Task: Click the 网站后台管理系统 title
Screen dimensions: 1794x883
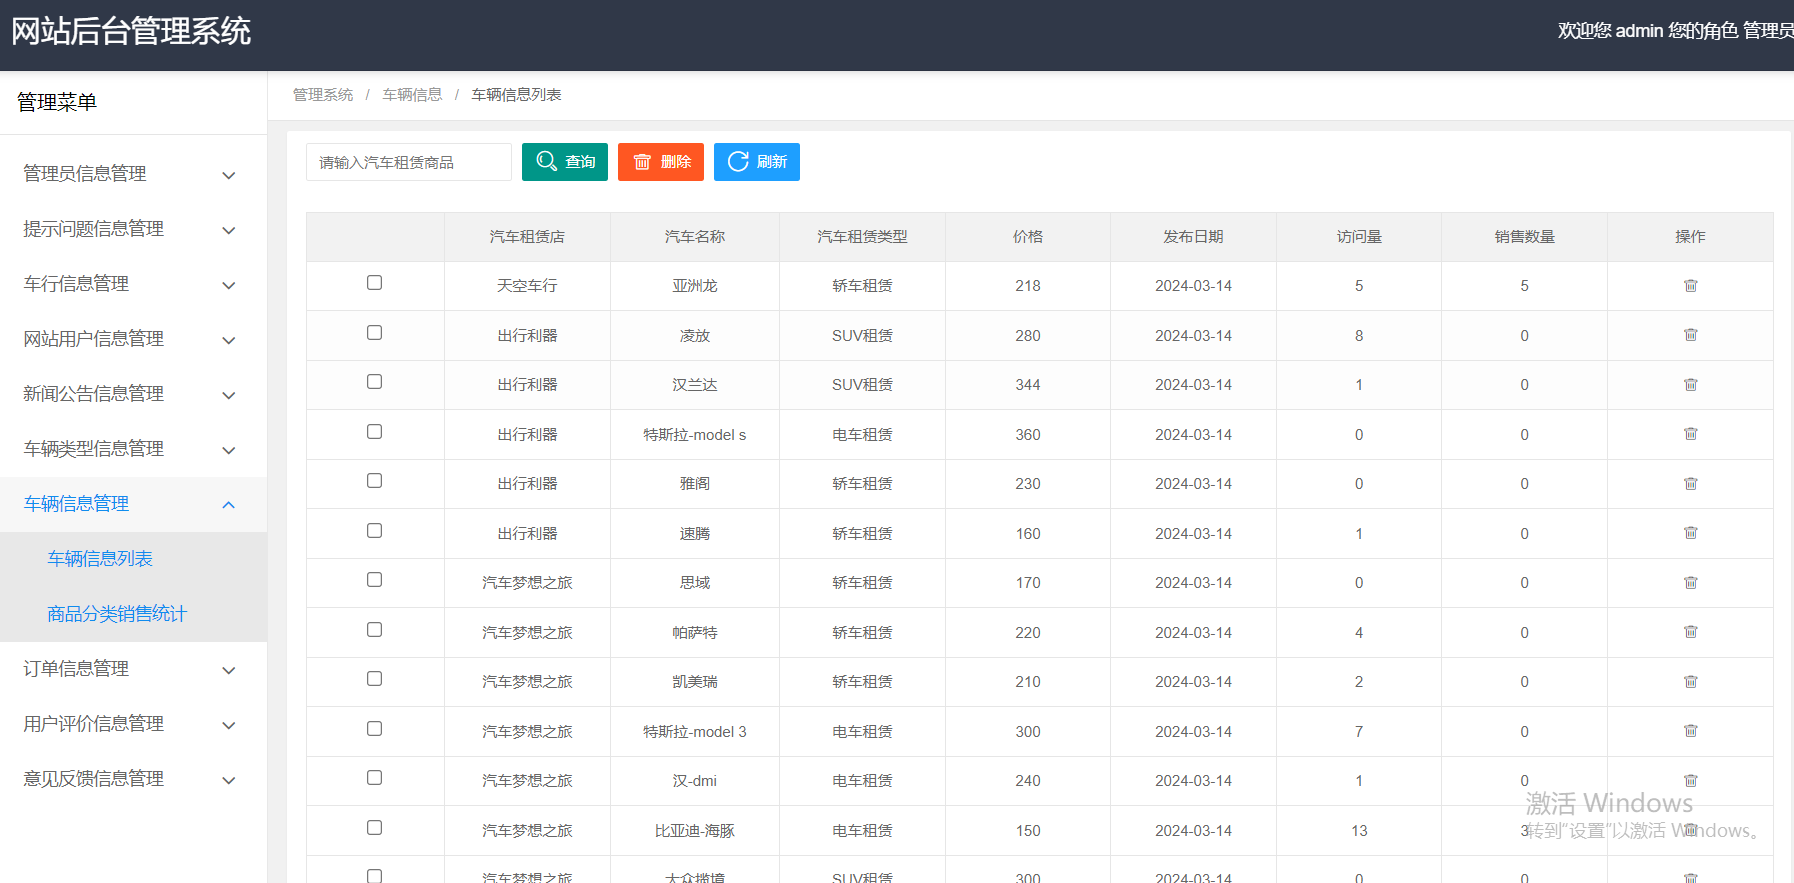Action: [131, 31]
